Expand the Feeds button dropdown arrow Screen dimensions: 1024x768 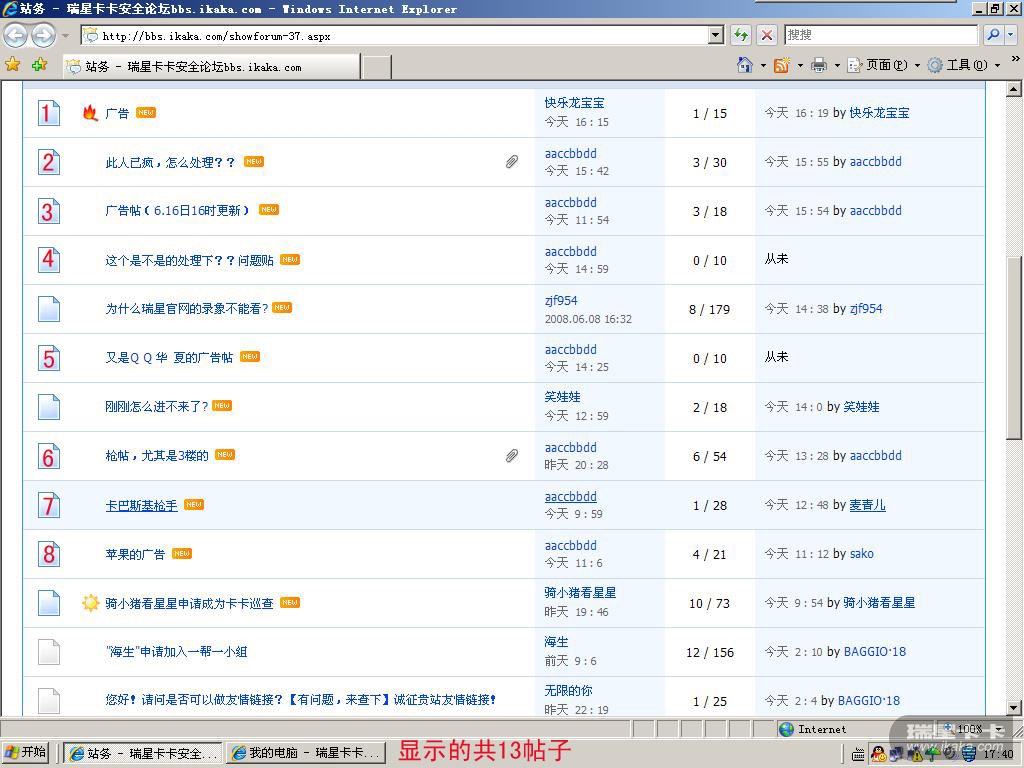tap(800, 65)
